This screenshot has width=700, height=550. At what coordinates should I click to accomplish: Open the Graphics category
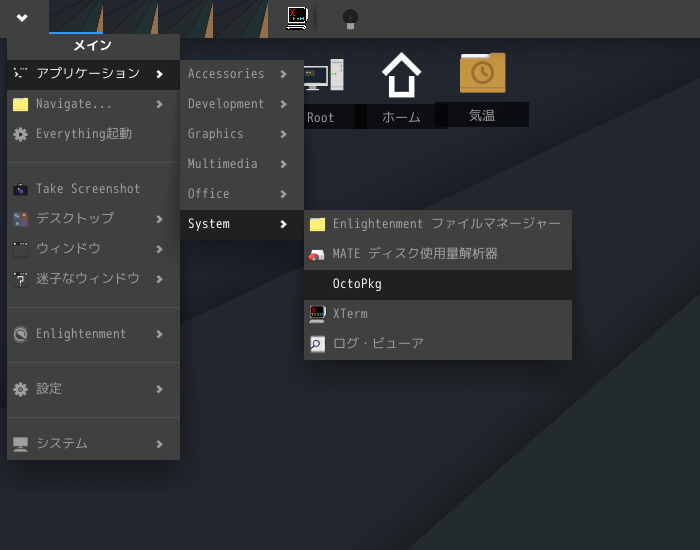(x=242, y=134)
